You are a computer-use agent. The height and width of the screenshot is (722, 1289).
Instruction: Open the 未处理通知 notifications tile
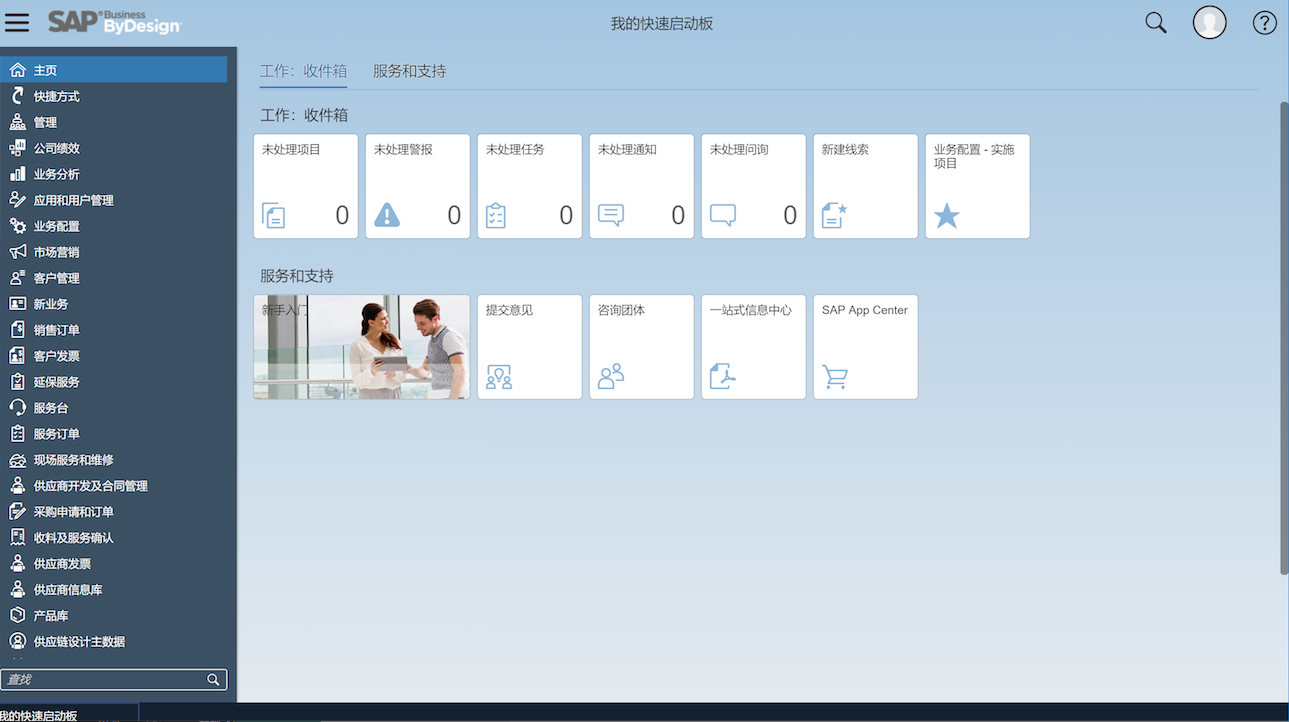click(x=641, y=185)
